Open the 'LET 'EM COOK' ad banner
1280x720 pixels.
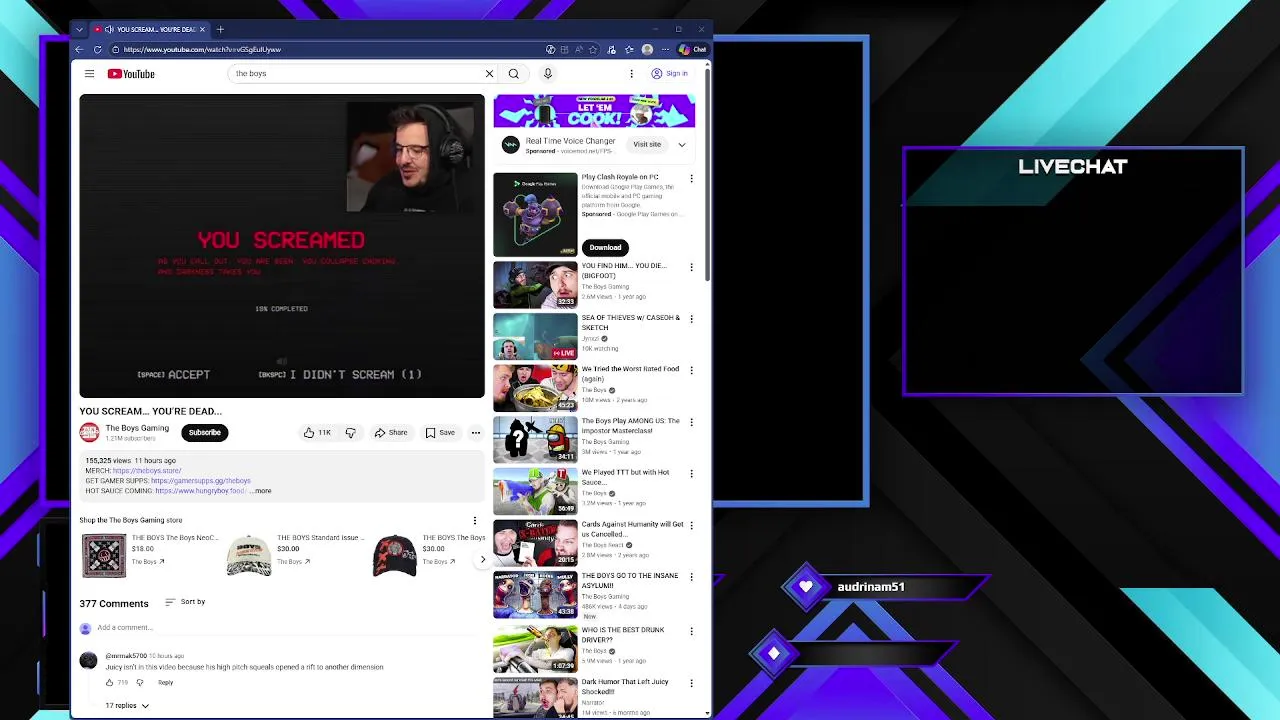[594, 110]
